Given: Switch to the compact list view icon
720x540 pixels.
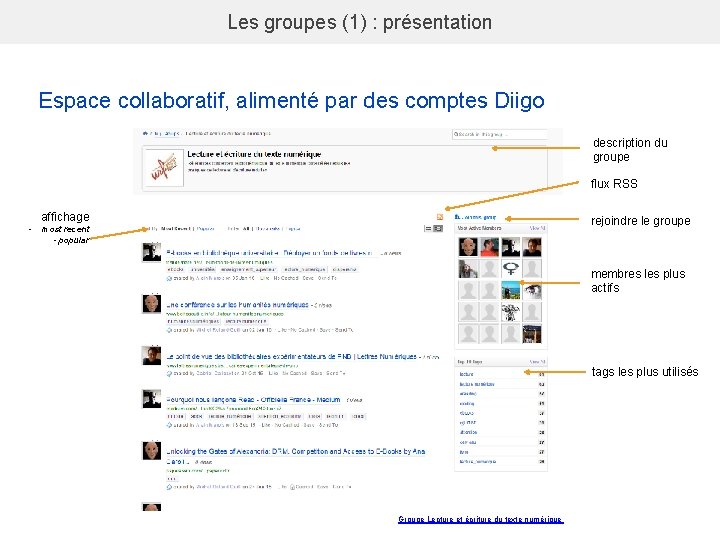Looking at the screenshot, I should pos(428,228).
